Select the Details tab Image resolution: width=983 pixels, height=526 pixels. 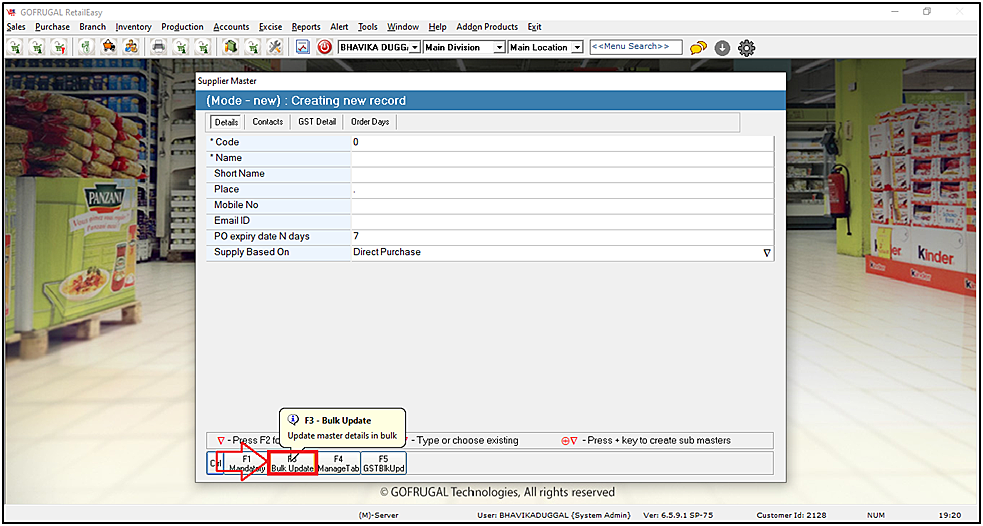click(226, 122)
